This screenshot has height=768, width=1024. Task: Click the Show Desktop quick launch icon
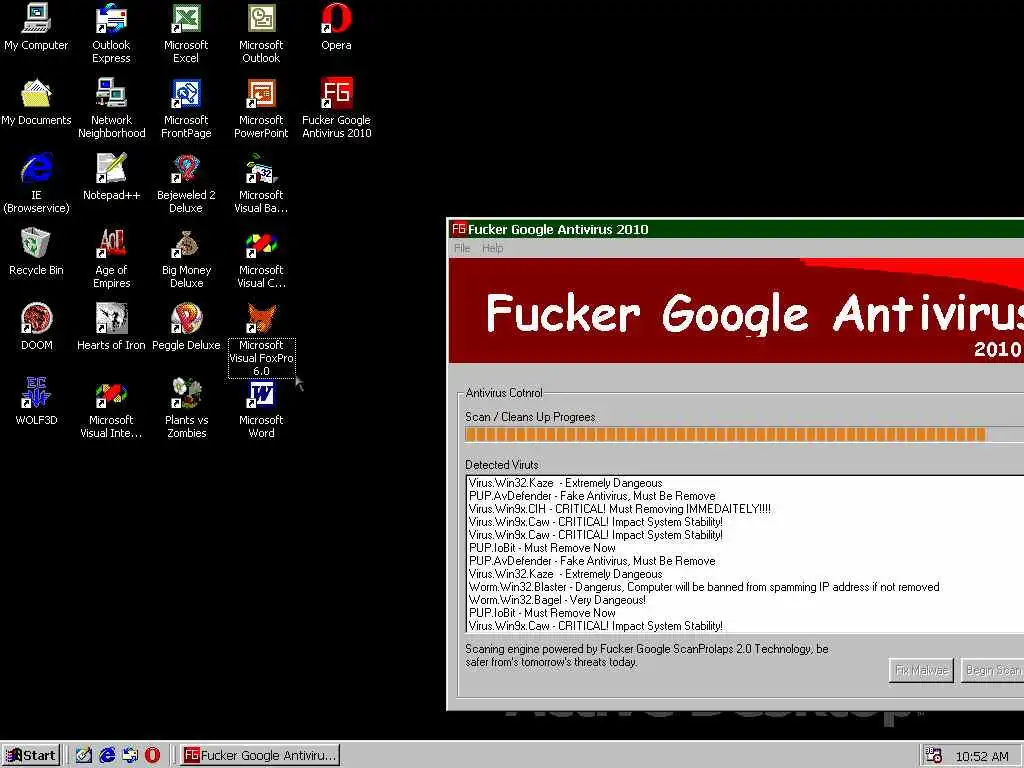[84, 756]
